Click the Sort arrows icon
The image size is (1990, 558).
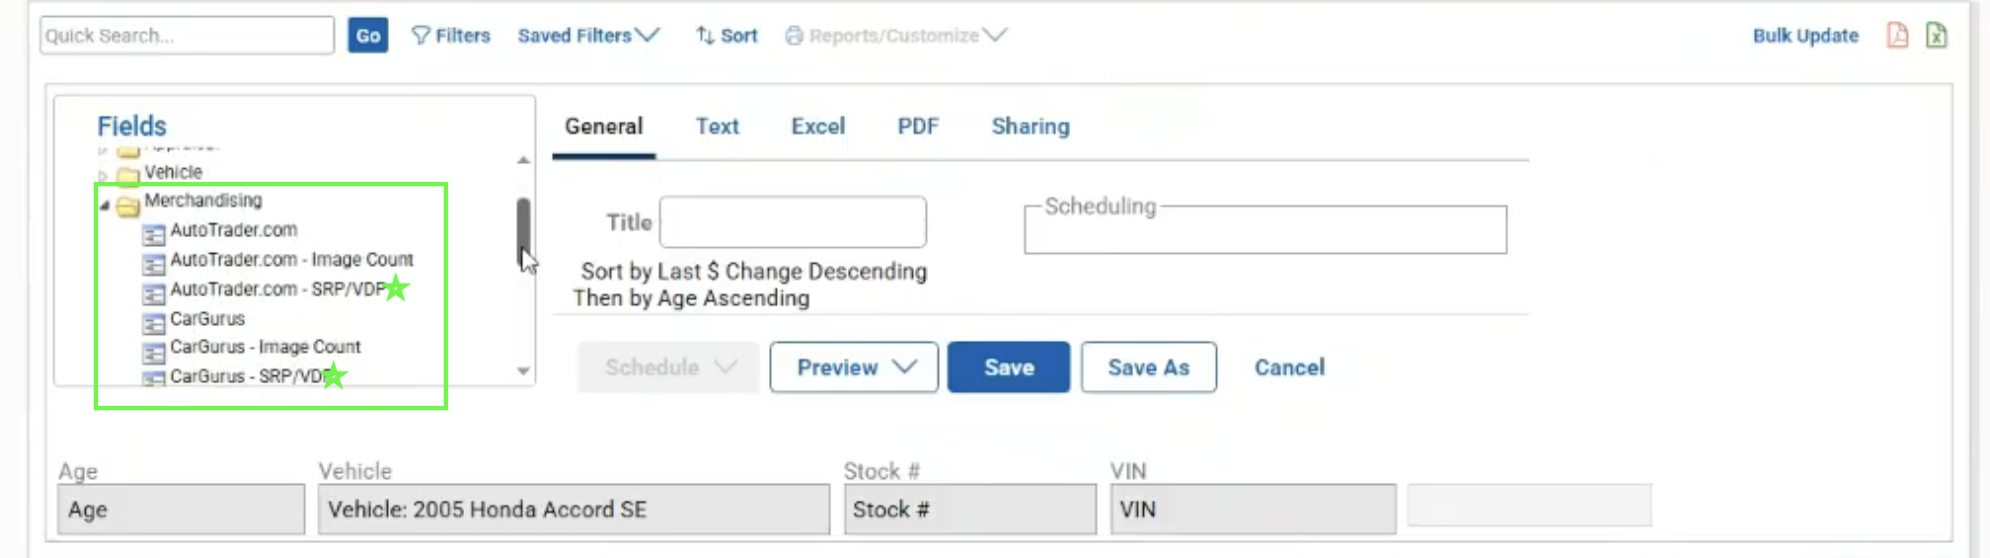705,36
